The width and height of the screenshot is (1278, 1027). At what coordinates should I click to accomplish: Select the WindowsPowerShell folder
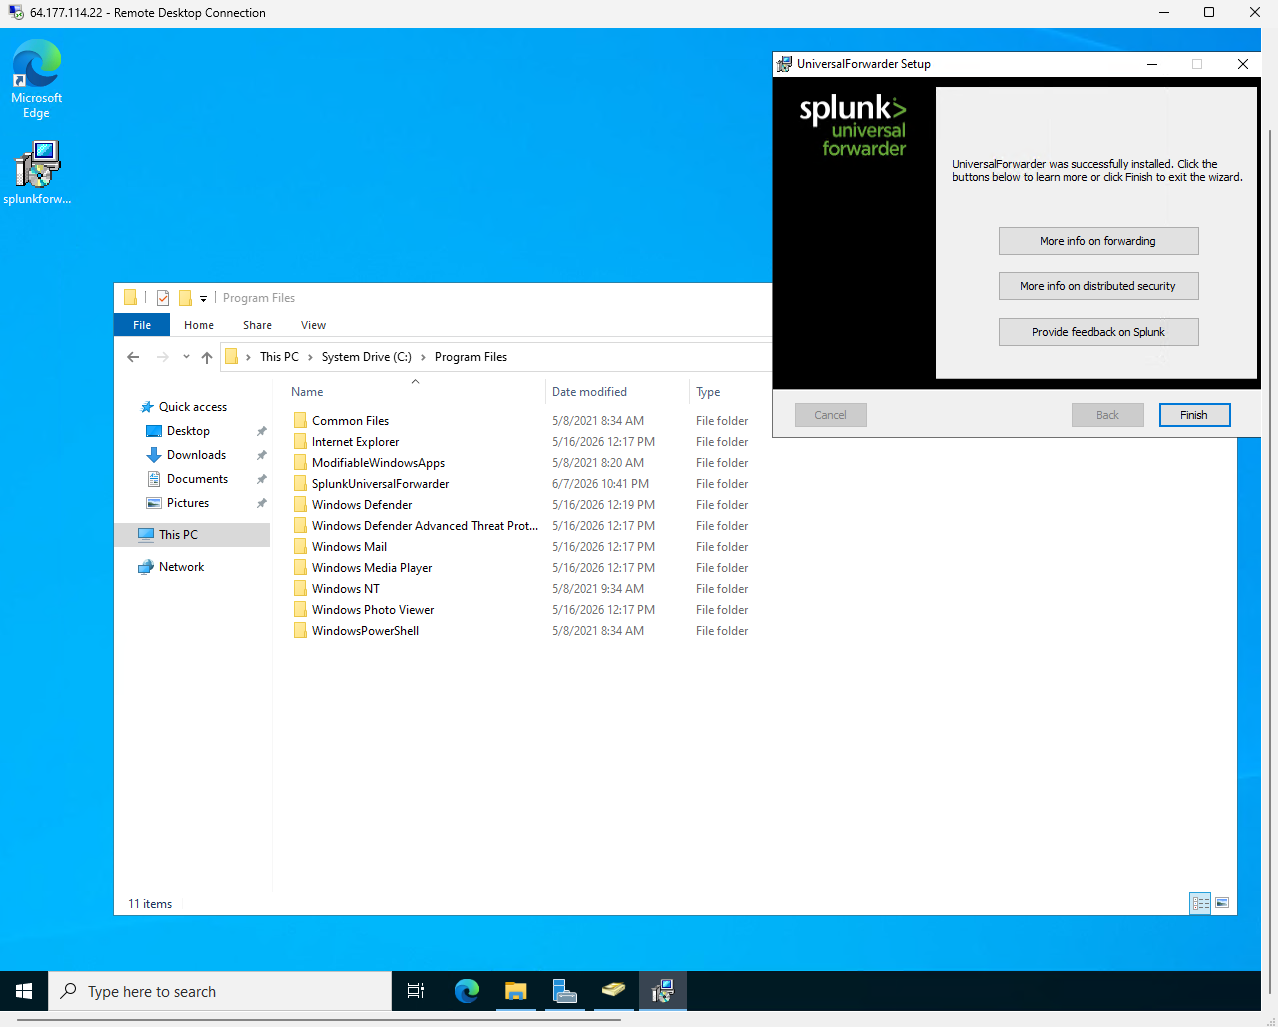[365, 631]
